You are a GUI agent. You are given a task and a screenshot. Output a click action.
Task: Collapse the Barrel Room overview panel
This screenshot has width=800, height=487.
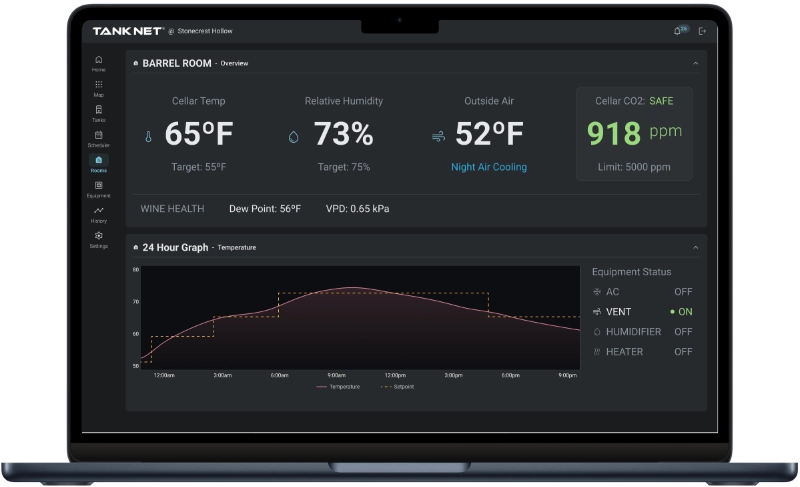point(695,63)
